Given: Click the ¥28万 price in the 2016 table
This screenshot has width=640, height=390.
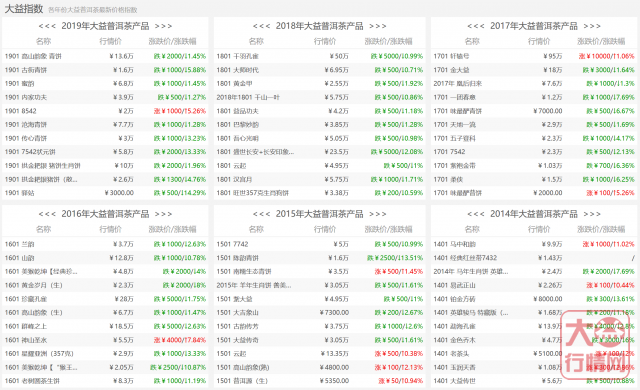Looking at the screenshot, I should 124,299.
